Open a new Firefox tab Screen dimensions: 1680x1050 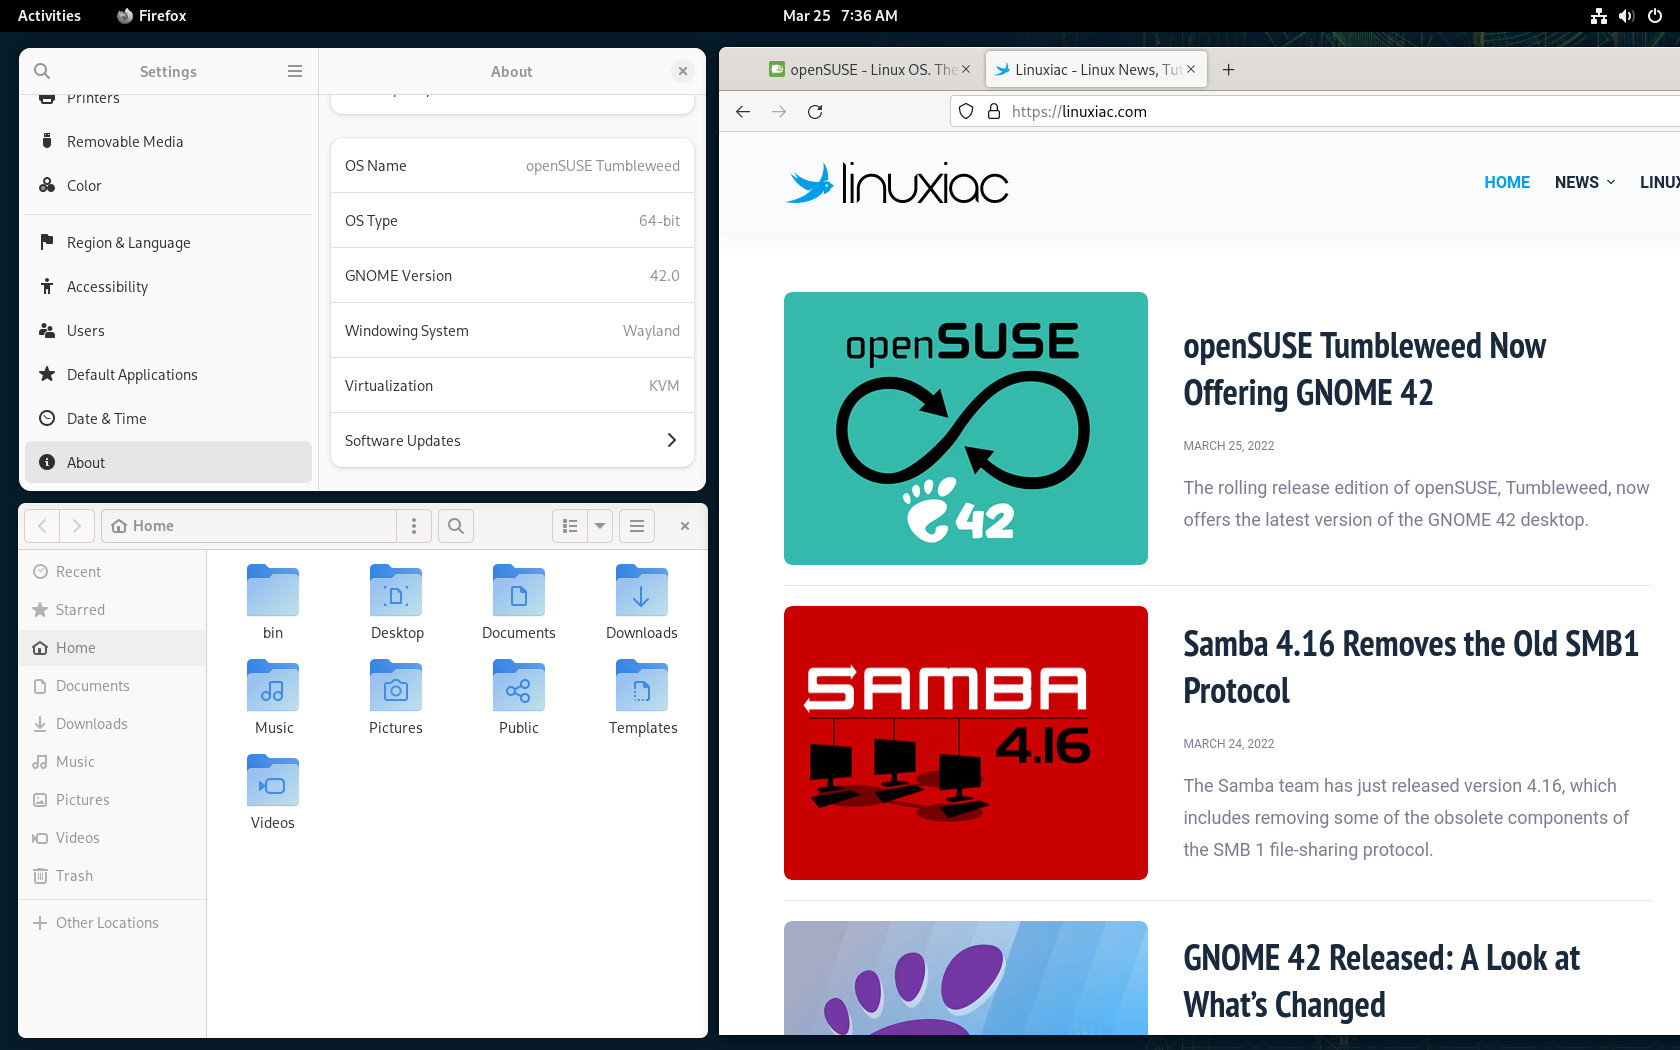tap(1229, 70)
